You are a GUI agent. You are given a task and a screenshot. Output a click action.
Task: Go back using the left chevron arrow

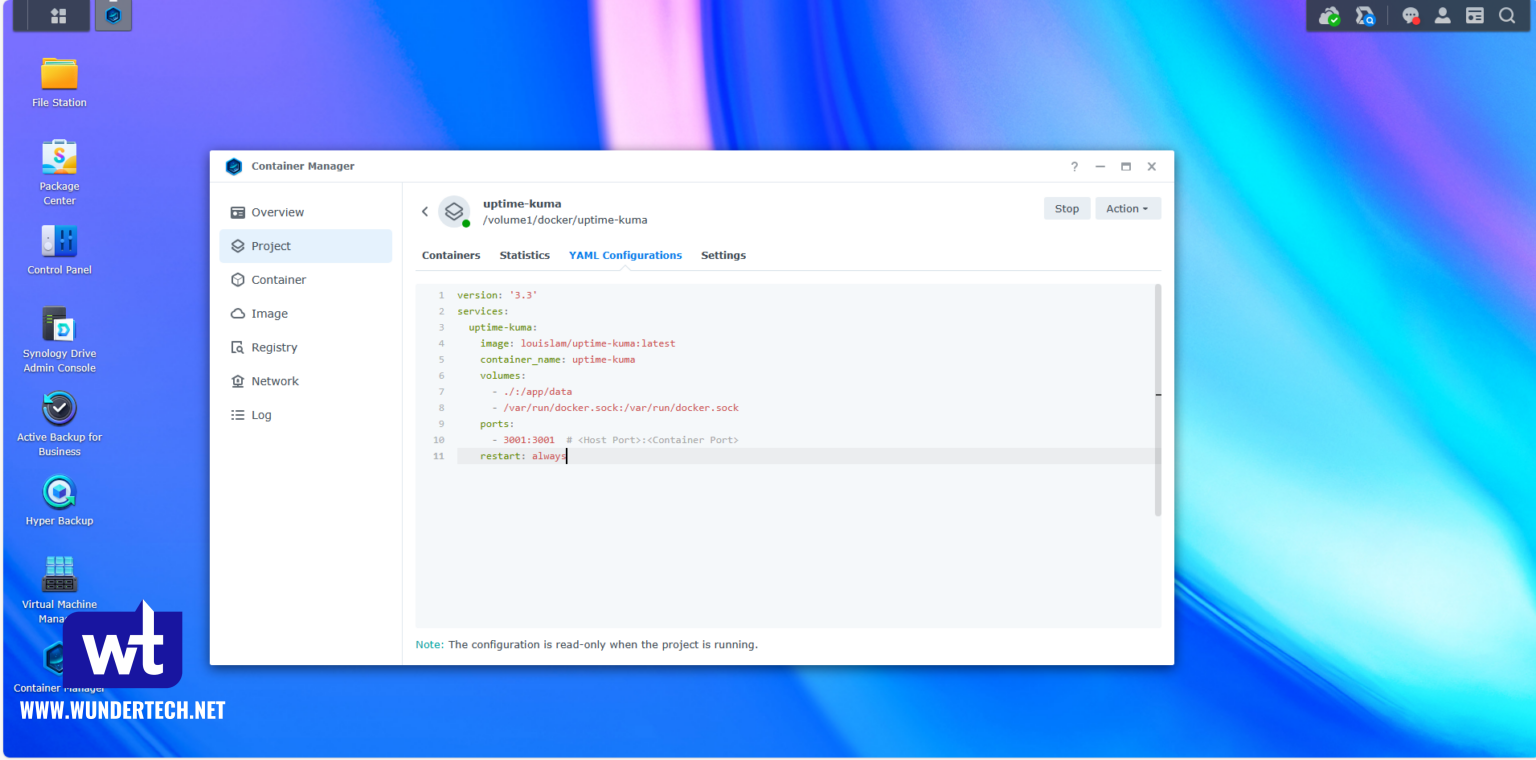click(424, 211)
